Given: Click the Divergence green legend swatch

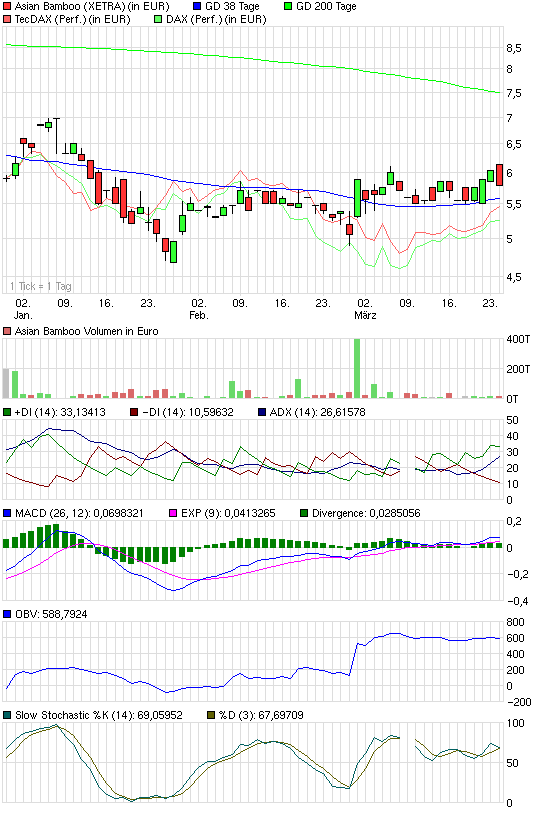Looking at the screenshot, I should pos(304,513).
